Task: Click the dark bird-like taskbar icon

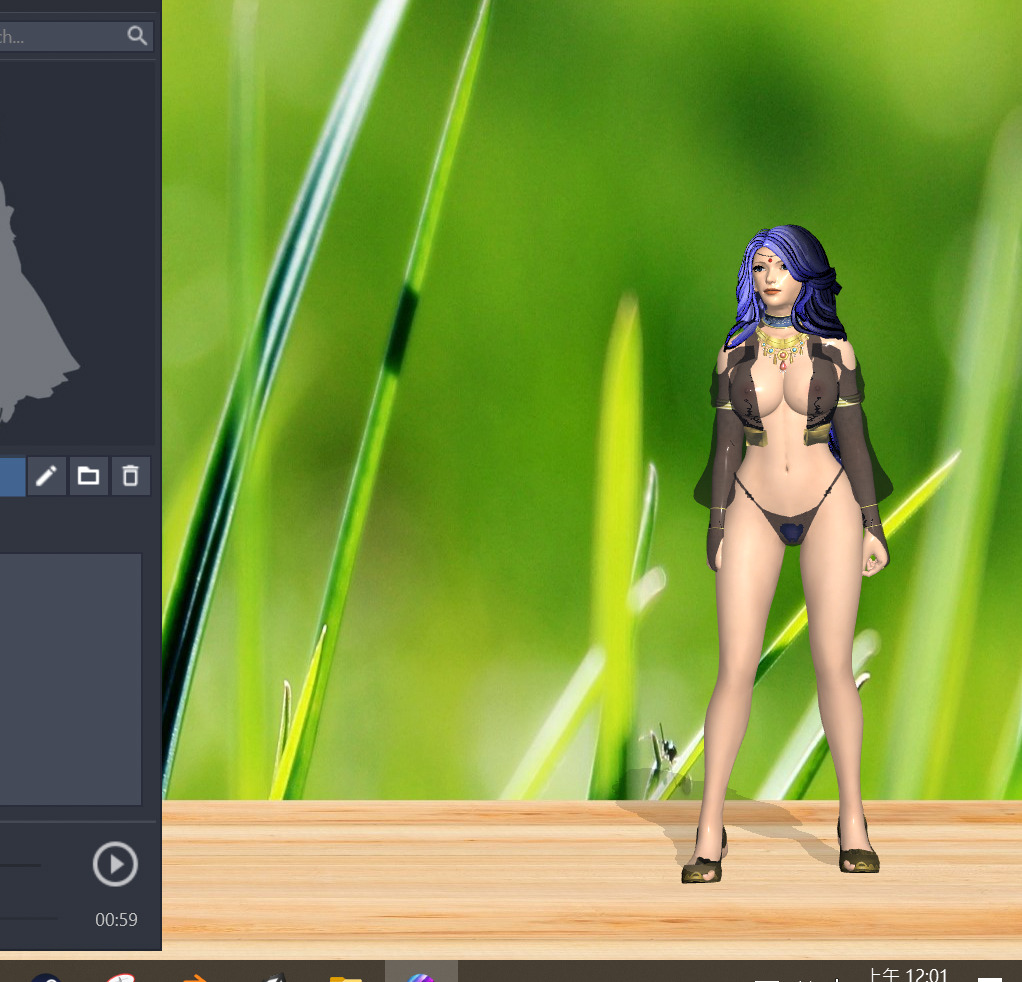Action: click(274, 977)
